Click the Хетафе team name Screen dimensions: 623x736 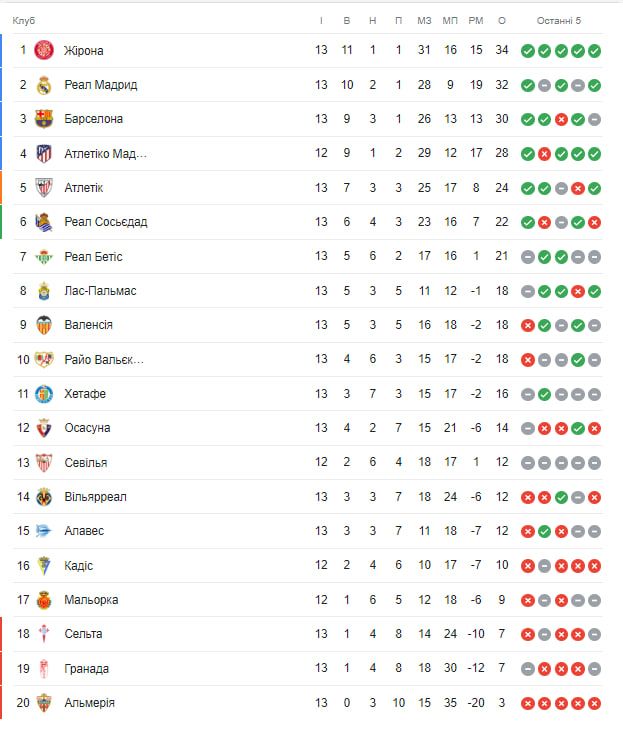(x=85, y=394)
